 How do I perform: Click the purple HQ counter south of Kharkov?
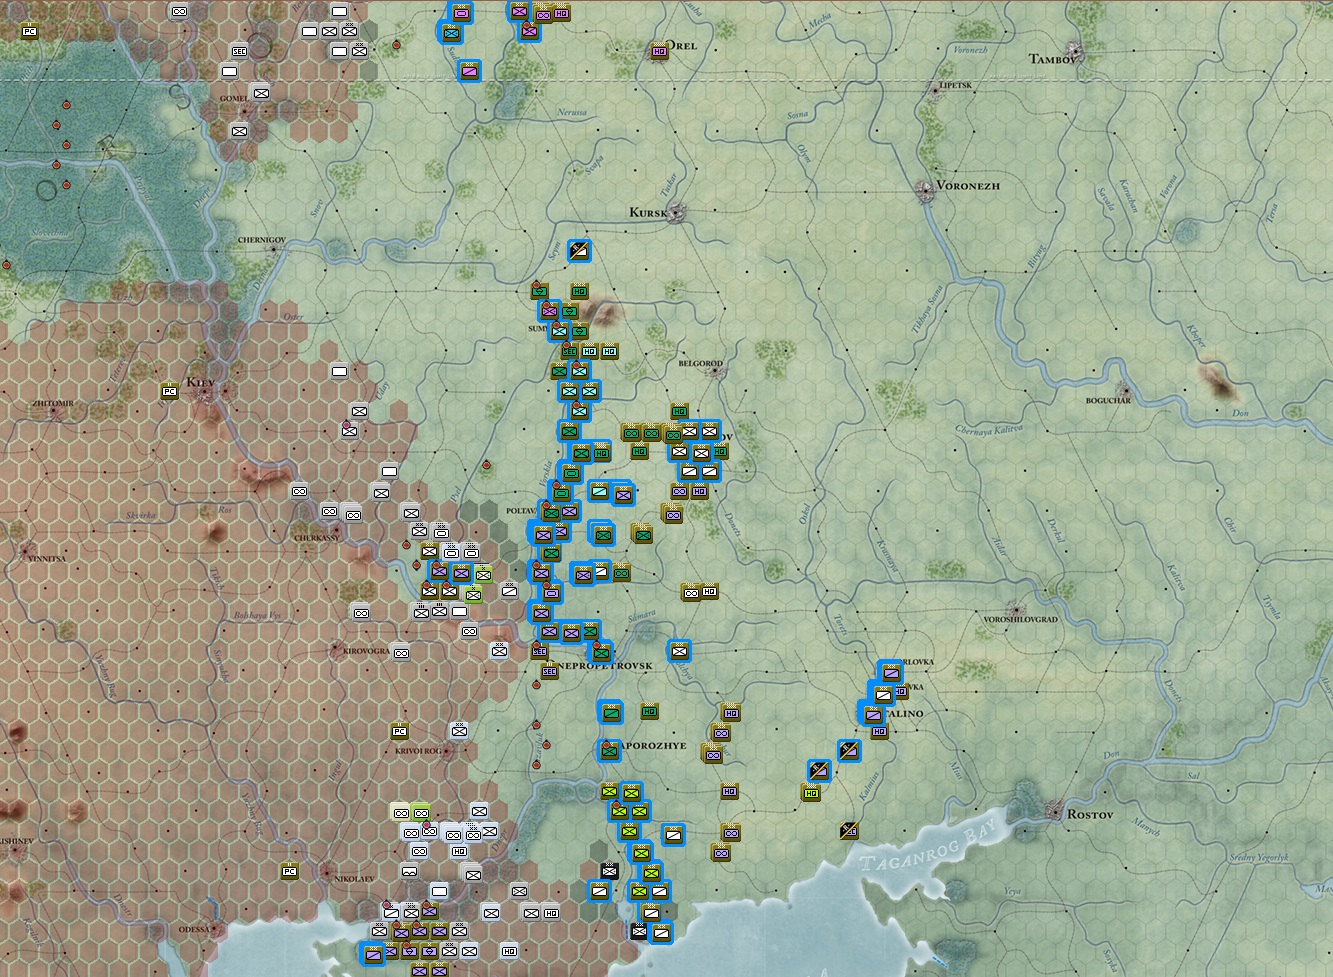point(699,491)
